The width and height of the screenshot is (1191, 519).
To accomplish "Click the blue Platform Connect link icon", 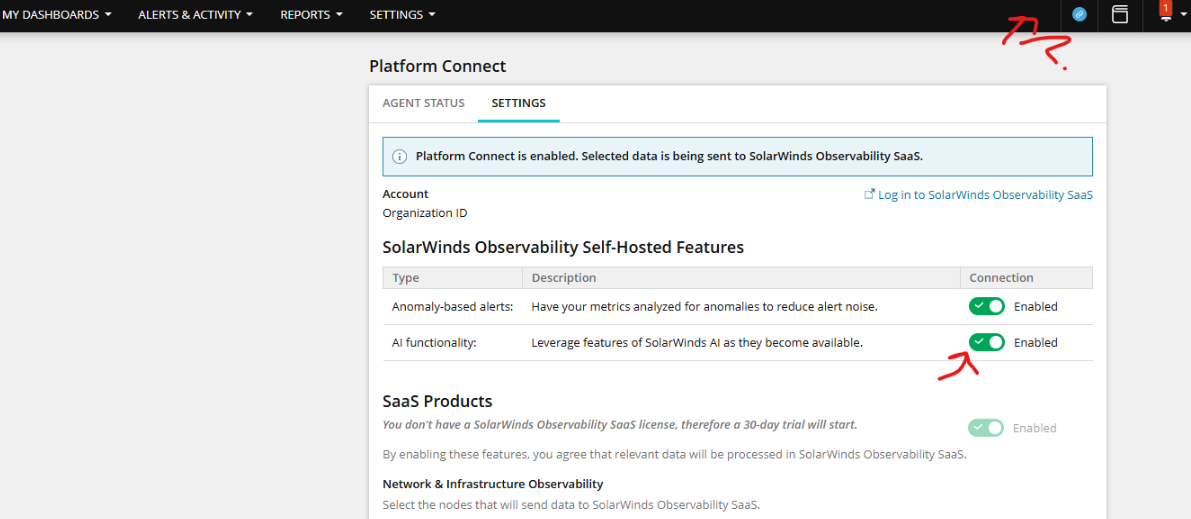I will pyautogui.click(x=1079, y=14).
